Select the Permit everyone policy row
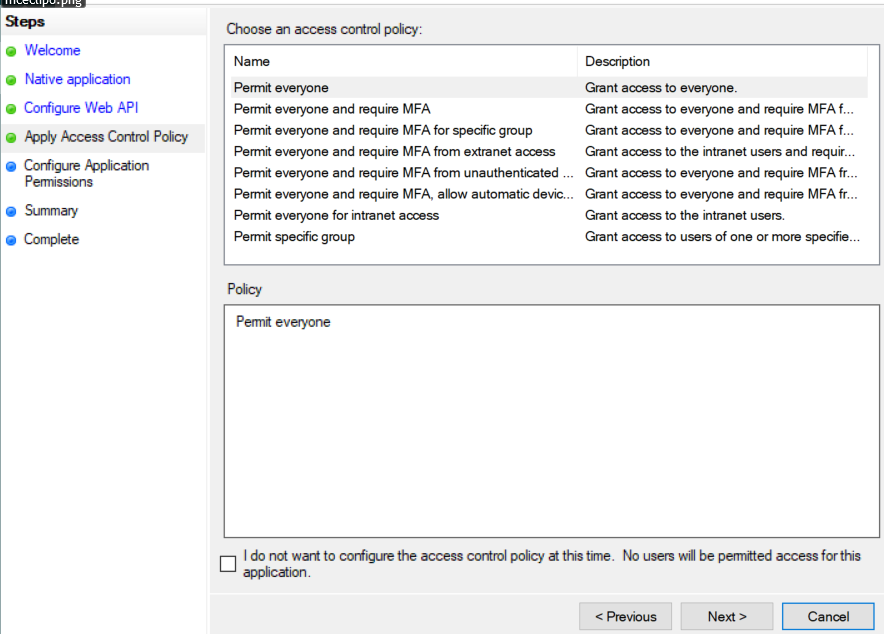 point(281,88)
